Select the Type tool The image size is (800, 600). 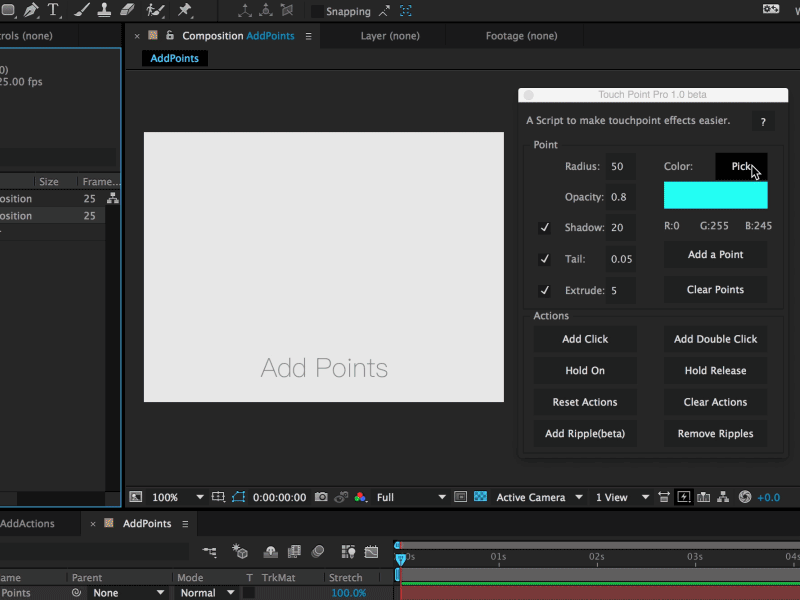pyautogui.click(x=53, y=10)
